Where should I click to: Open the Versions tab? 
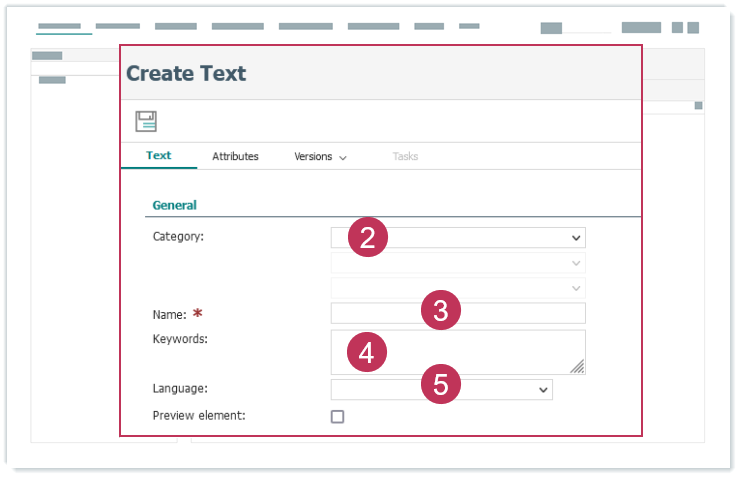(313, 156)
